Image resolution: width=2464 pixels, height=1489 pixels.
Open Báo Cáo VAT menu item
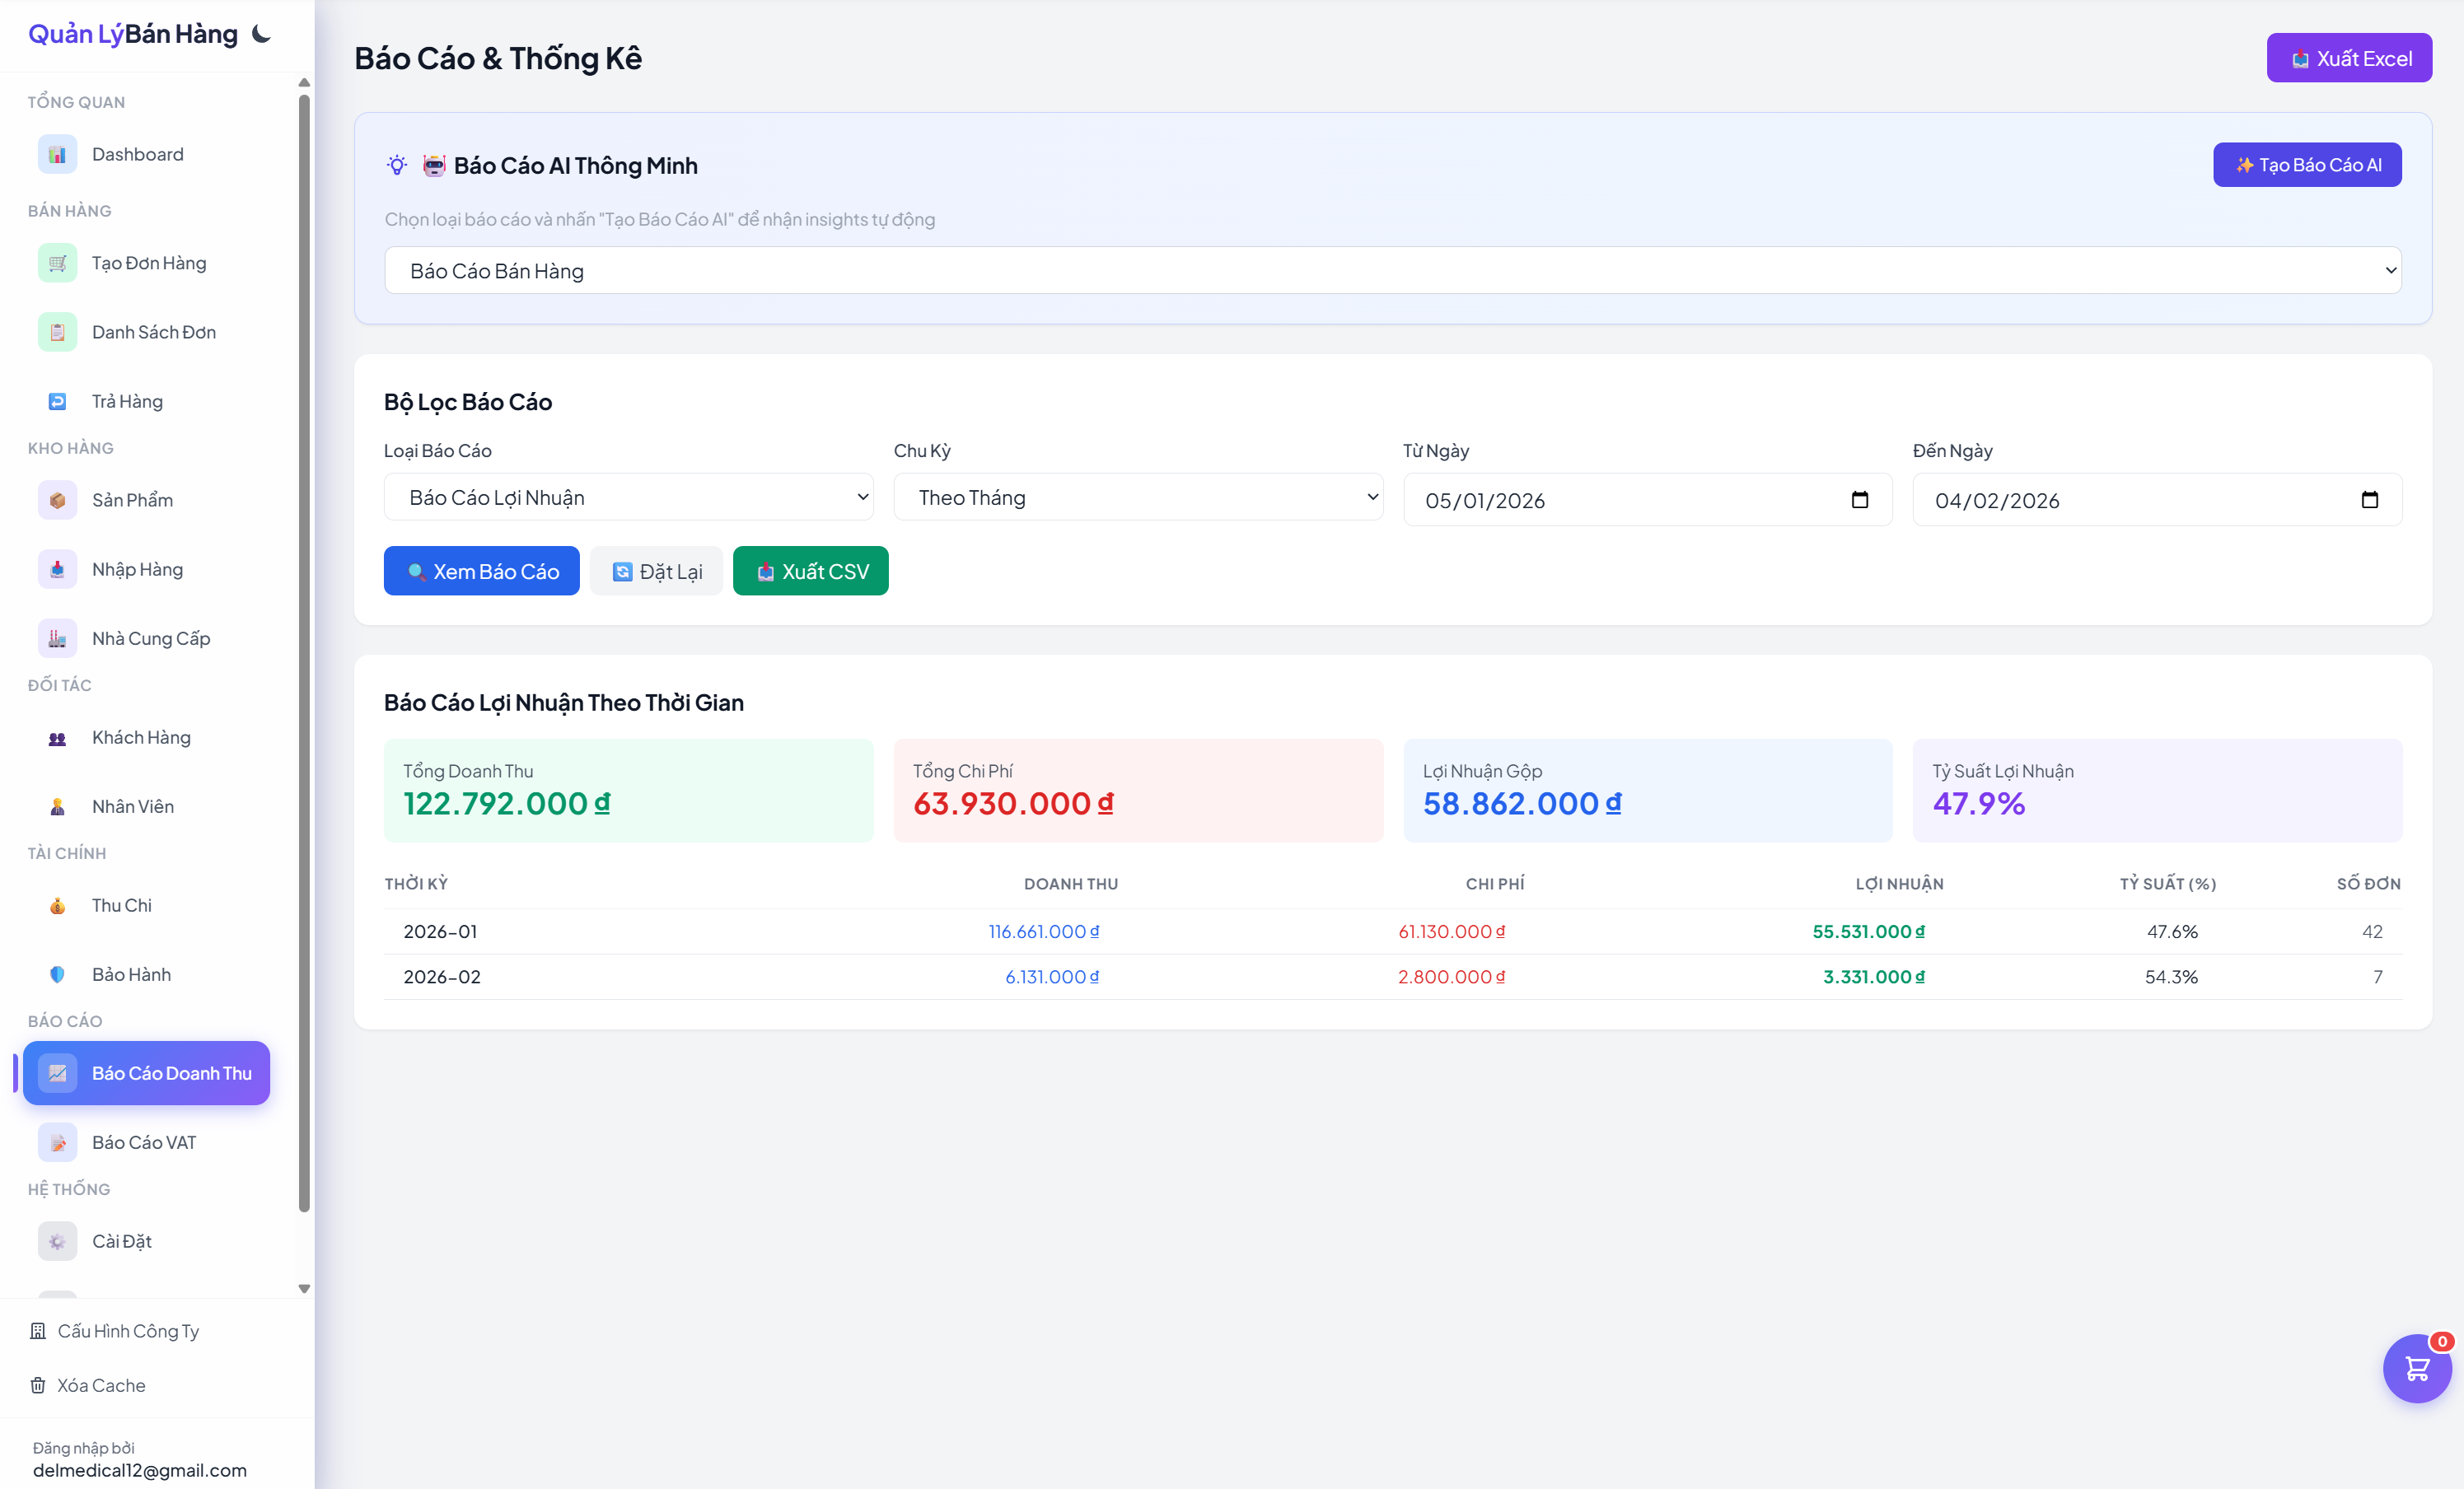tap(144, 1142)
